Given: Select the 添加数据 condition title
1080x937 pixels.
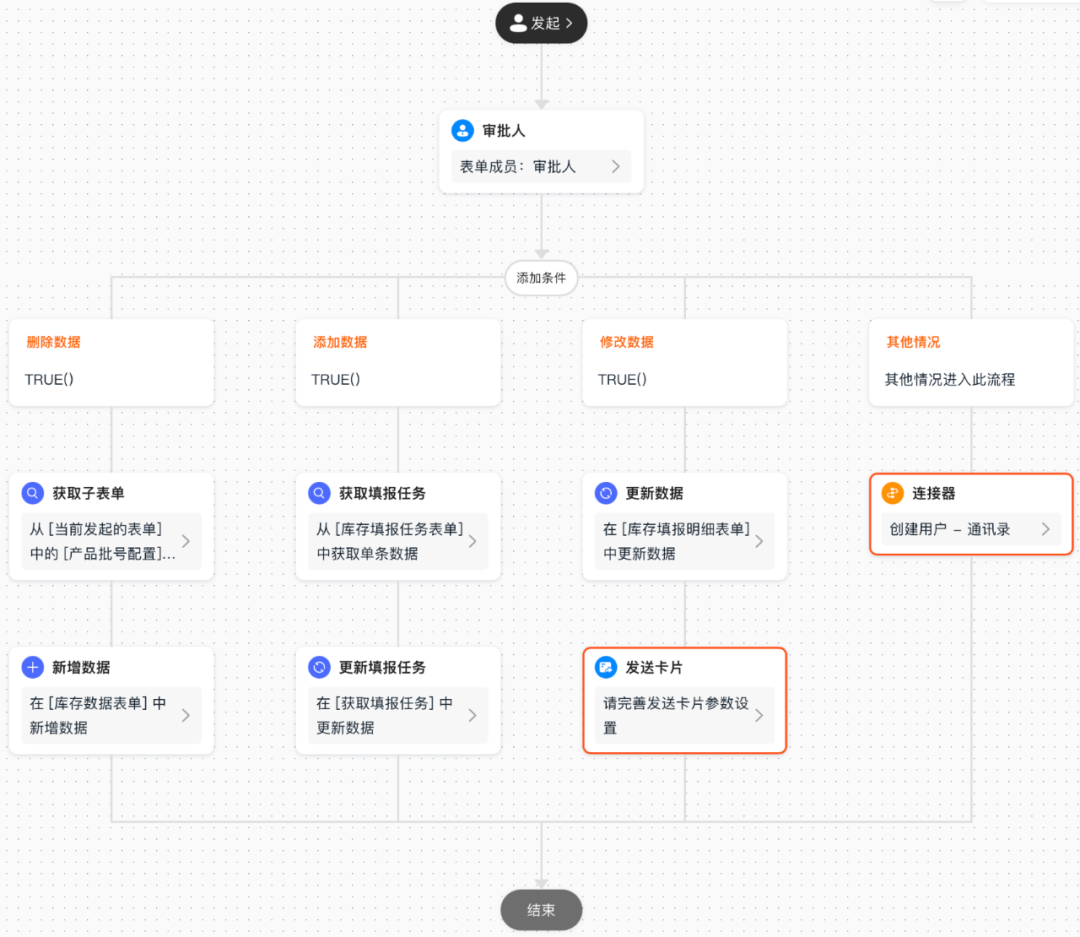Looking at the screenshot, I should pos(340,342).
